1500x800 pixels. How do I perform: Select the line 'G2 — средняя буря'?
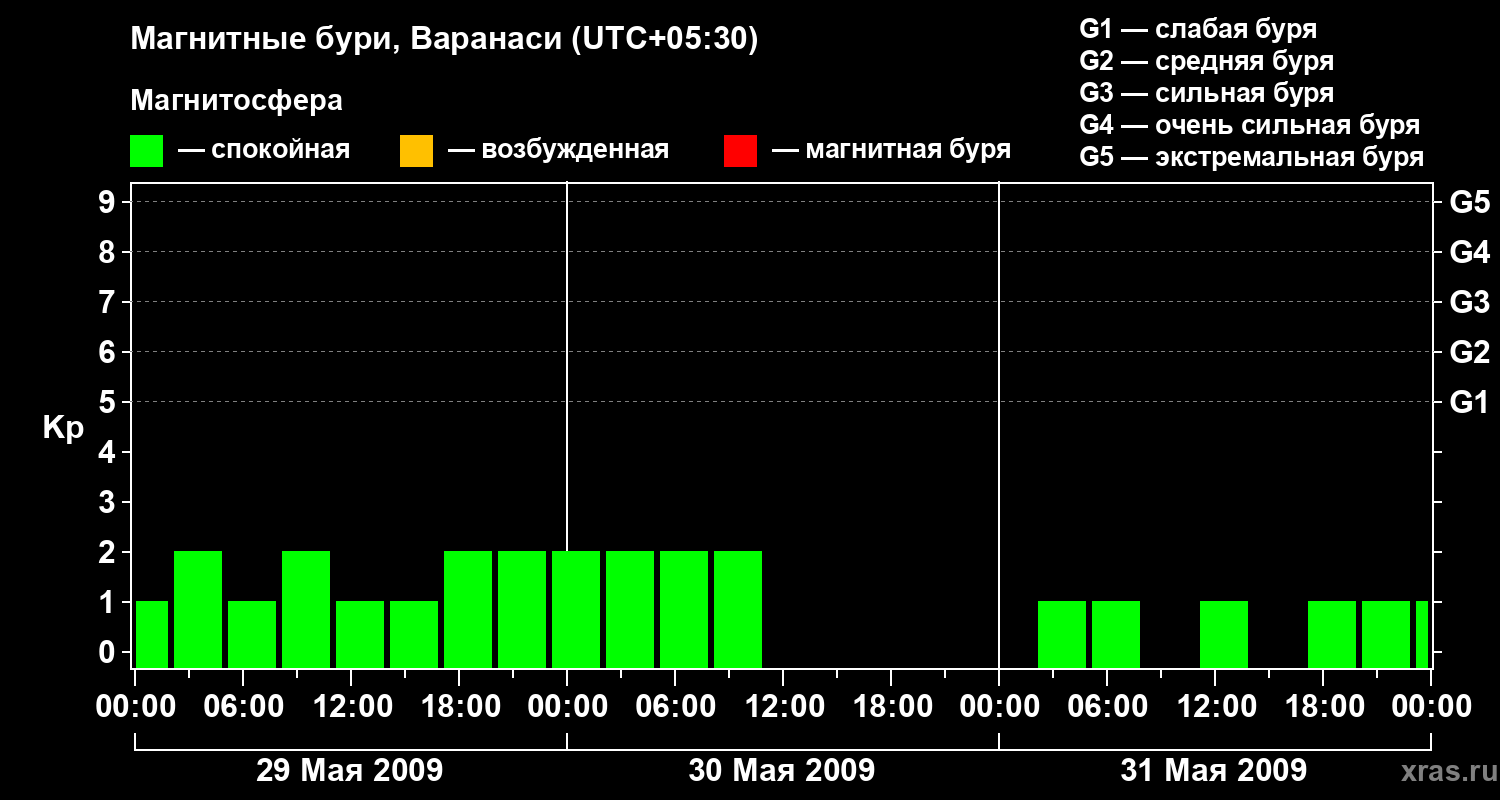coord(1206,61)
